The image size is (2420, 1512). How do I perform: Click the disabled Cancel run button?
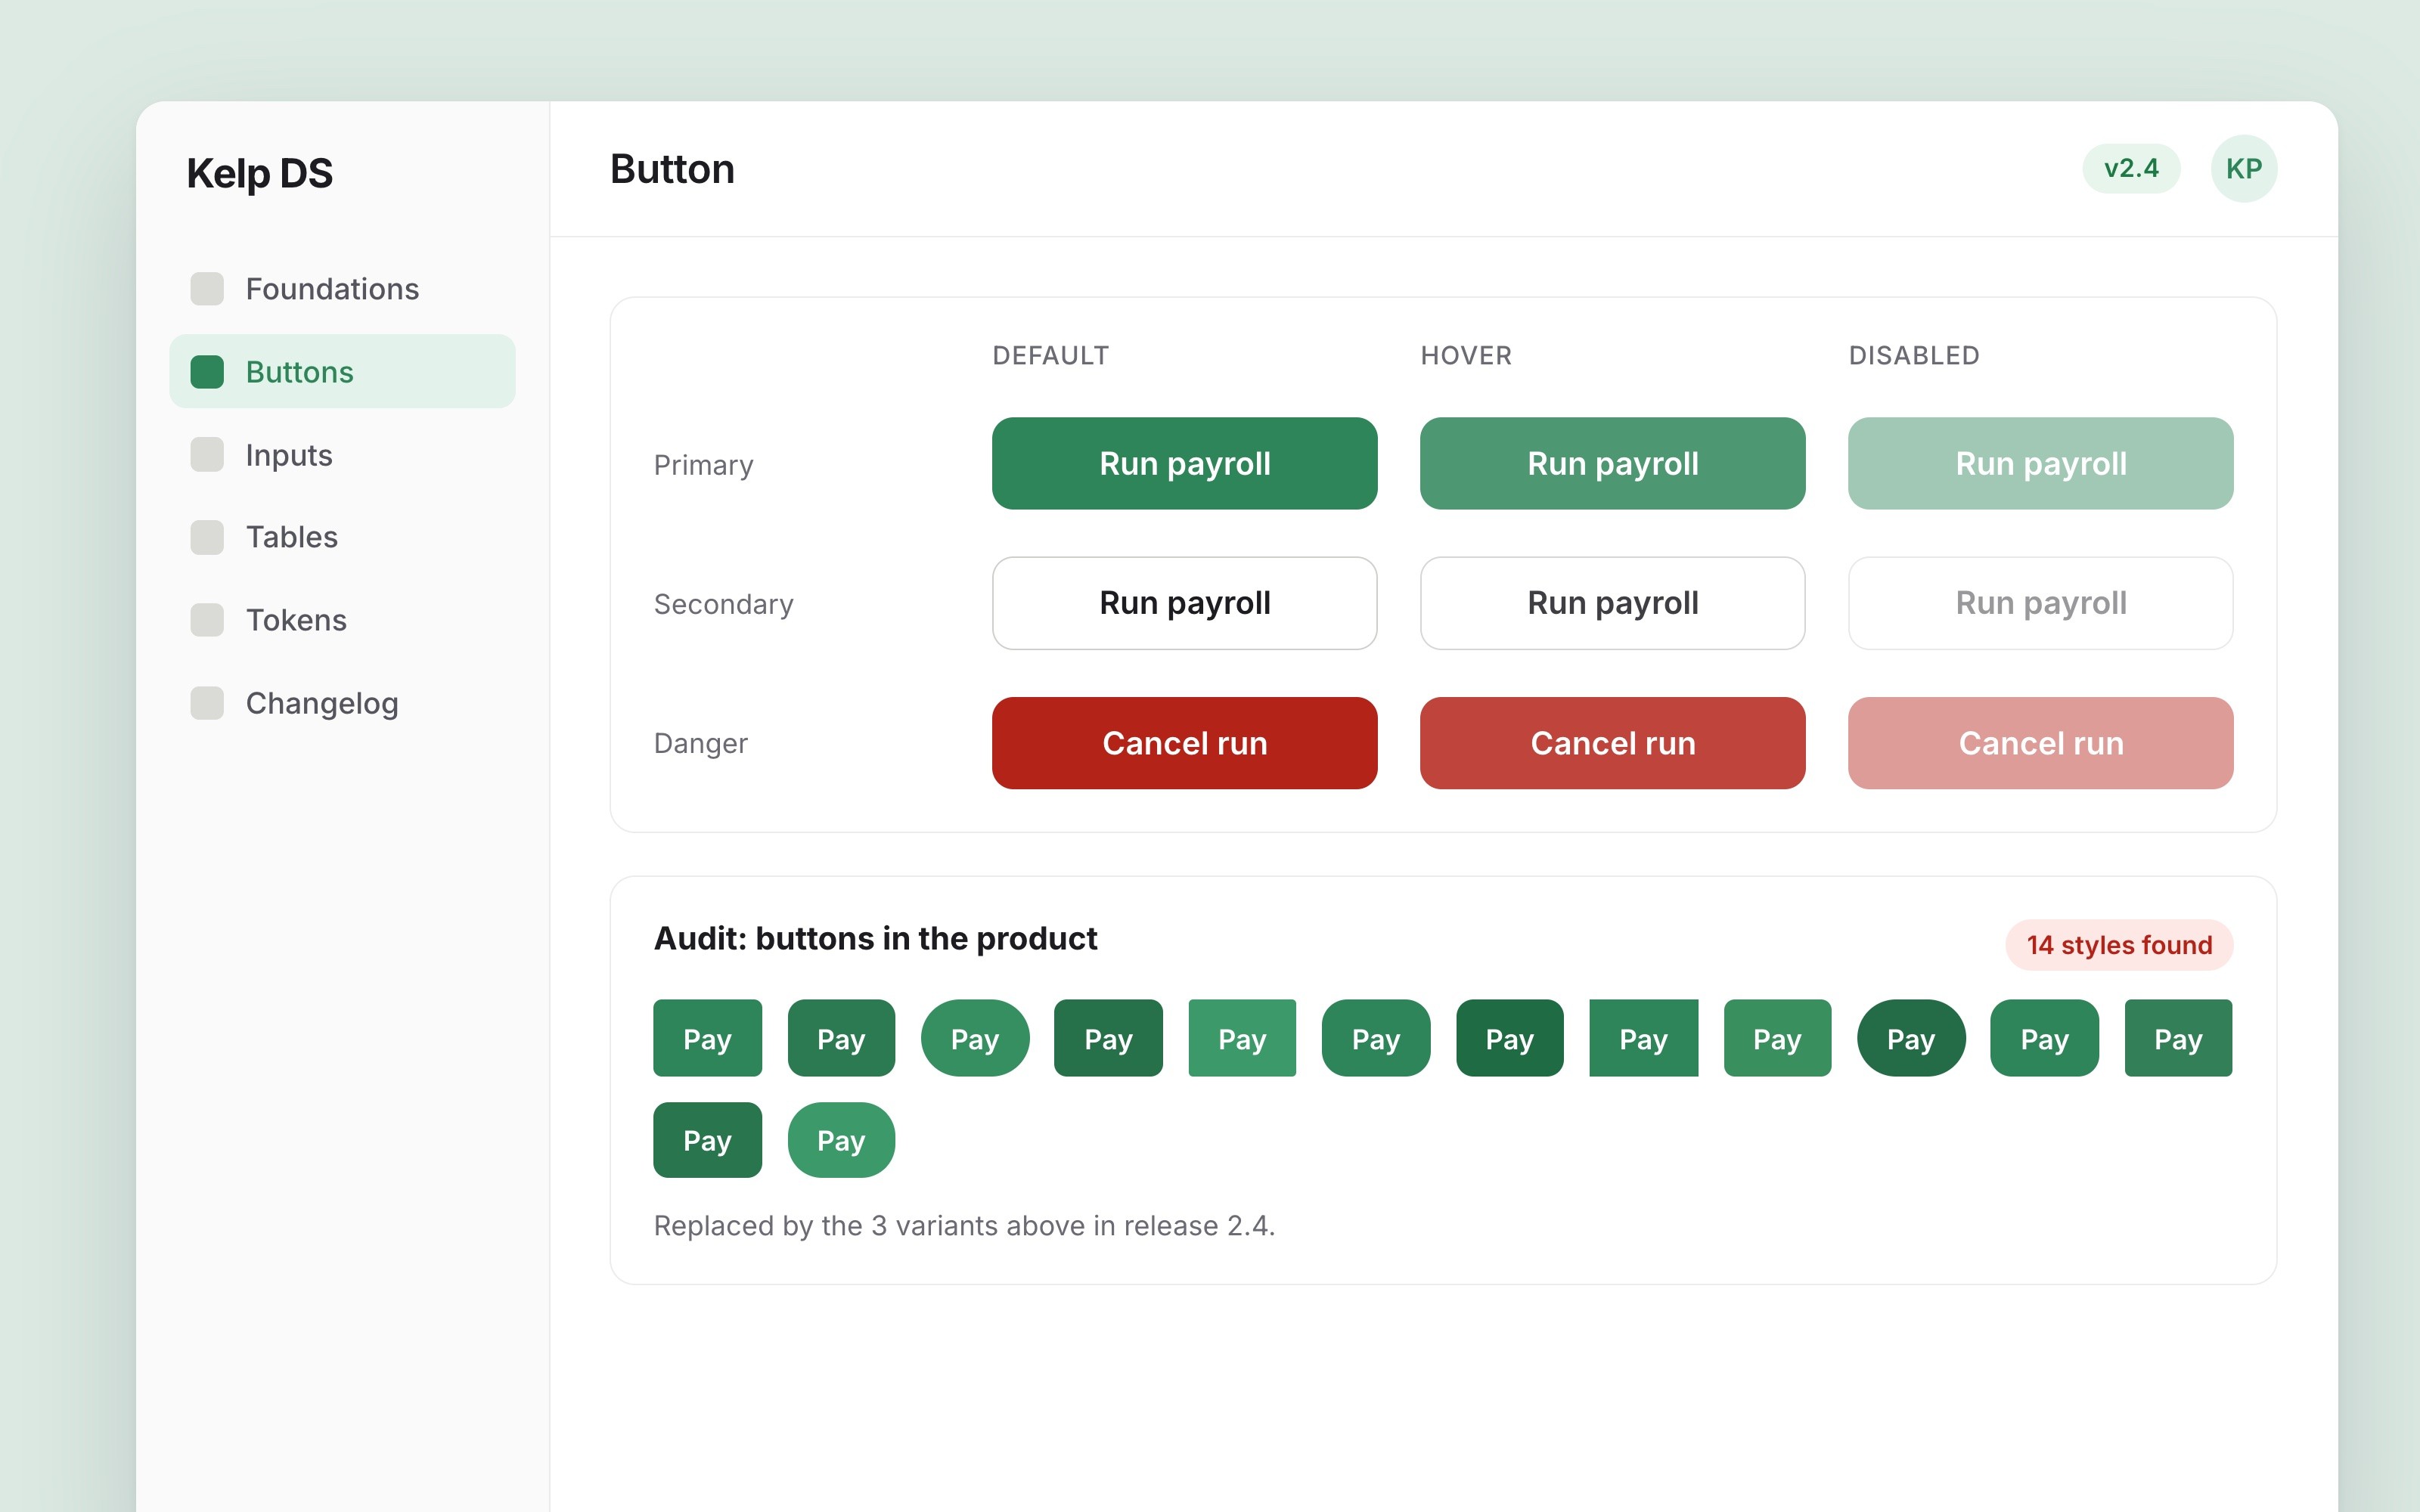coord(2040,743)
